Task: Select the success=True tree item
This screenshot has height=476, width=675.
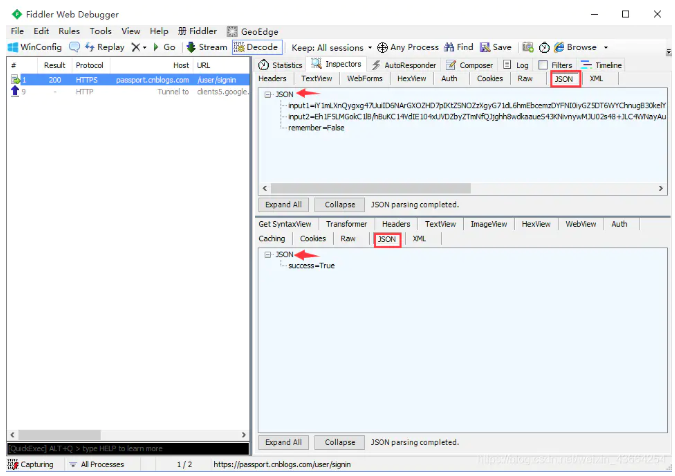Action: (311, 266)
